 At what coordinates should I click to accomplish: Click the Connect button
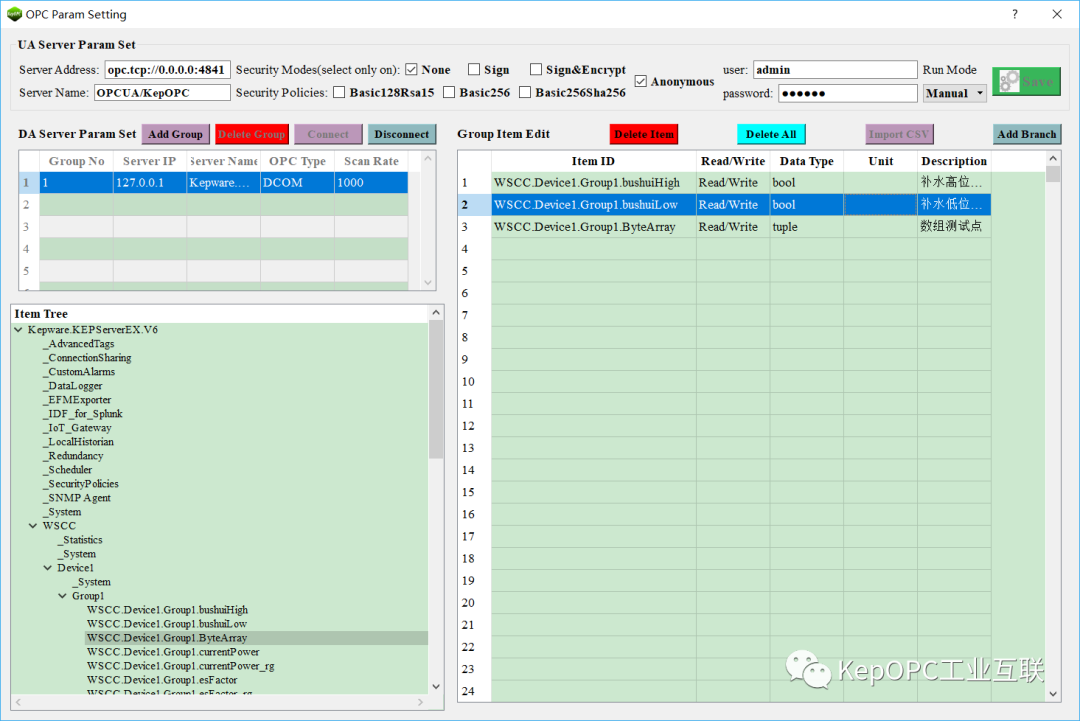(328, 134)
